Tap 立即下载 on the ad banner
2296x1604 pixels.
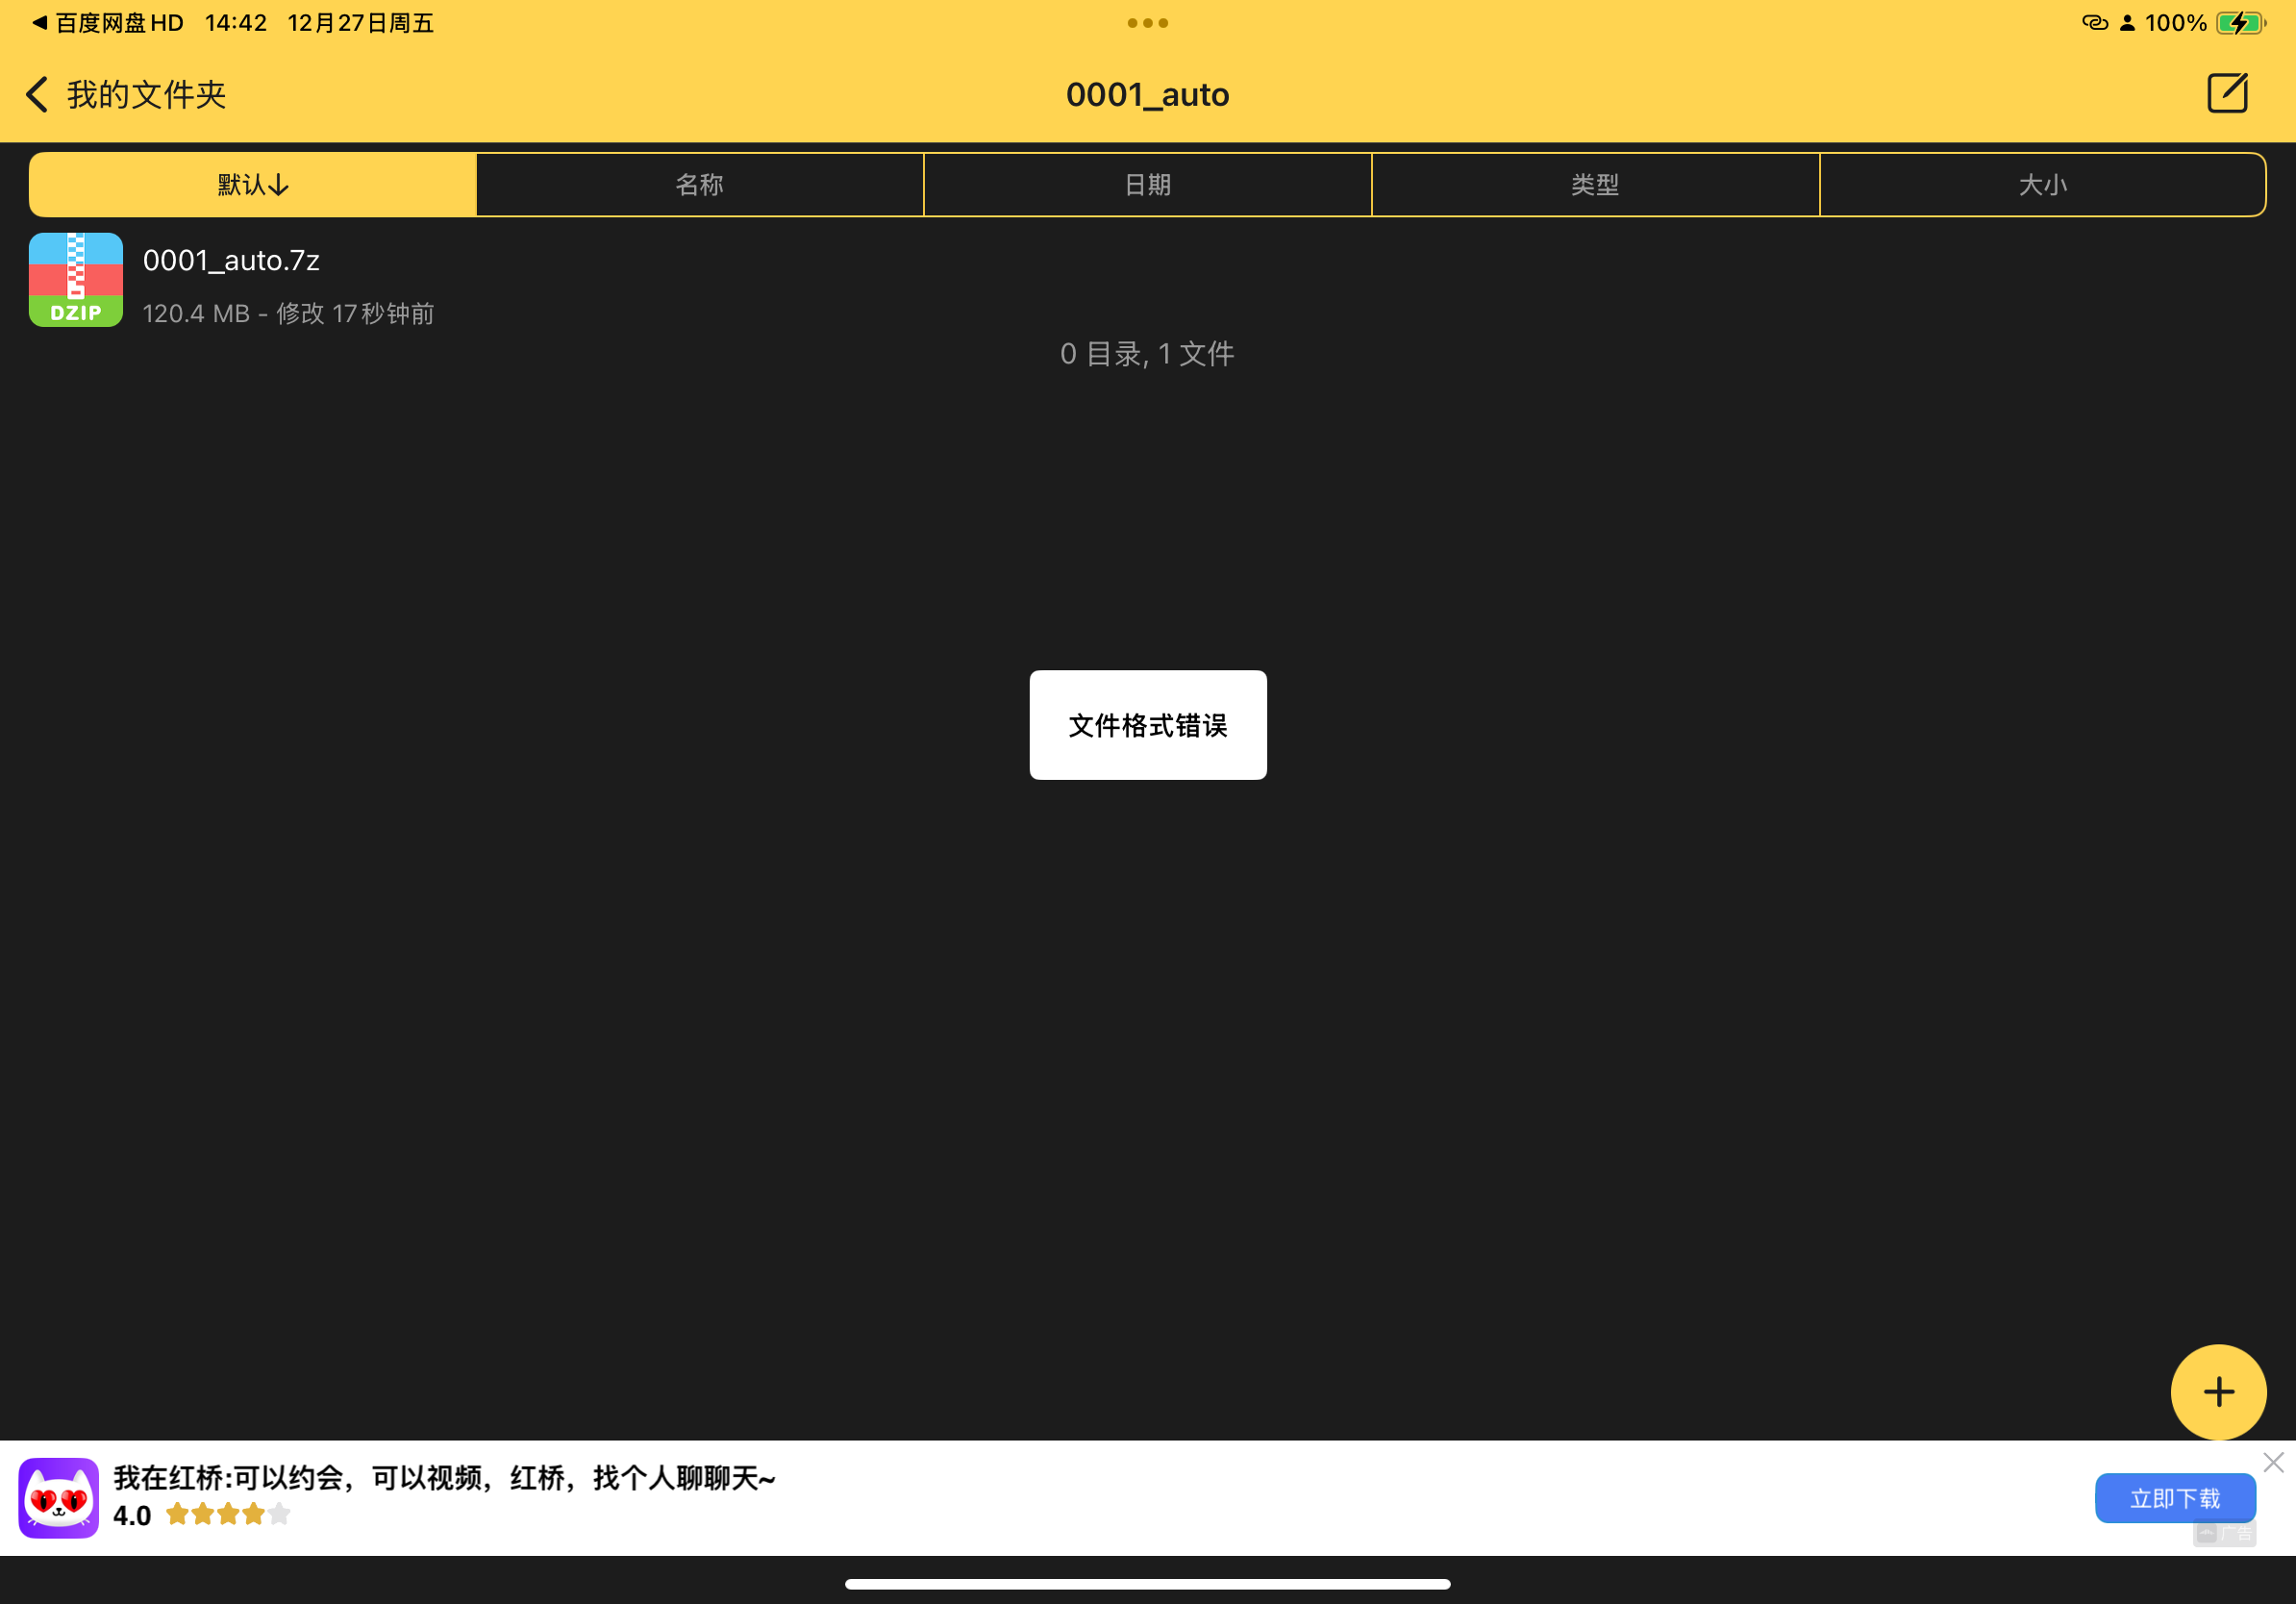click(2175, 1497)
